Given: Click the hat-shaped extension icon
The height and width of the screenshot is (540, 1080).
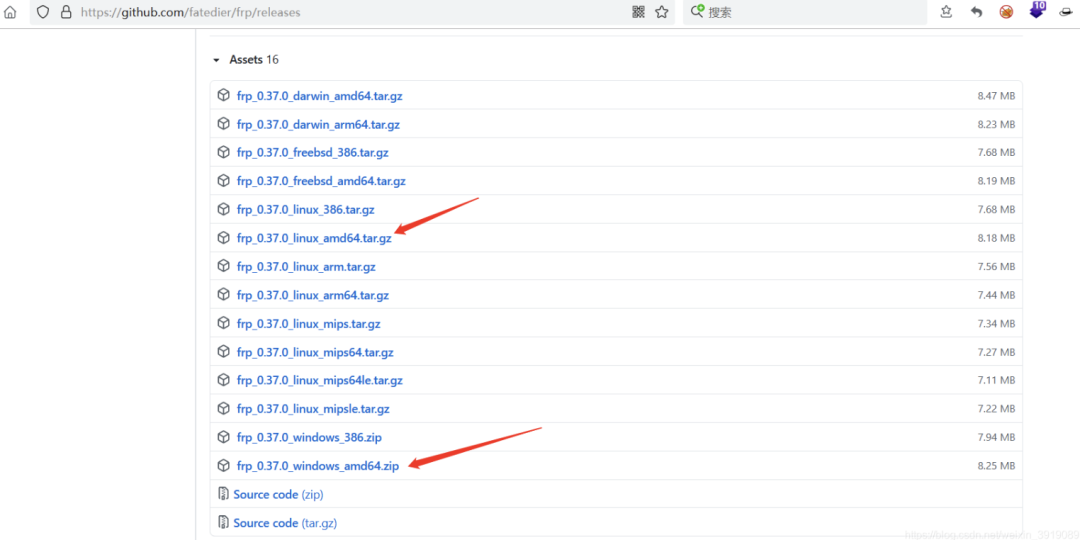Looking at the screenshot, I should [1068, 12].
